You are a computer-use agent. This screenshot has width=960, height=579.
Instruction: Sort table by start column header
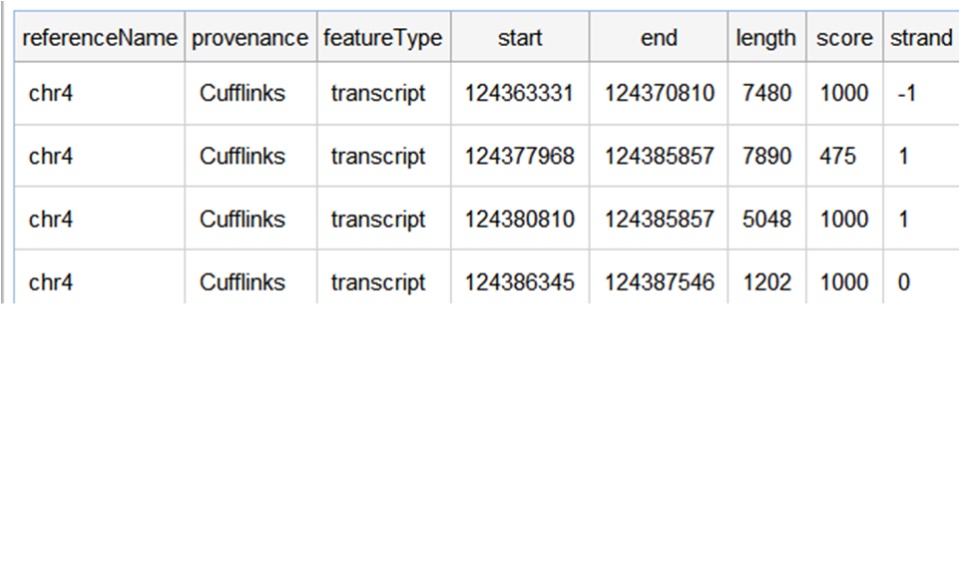520,37
